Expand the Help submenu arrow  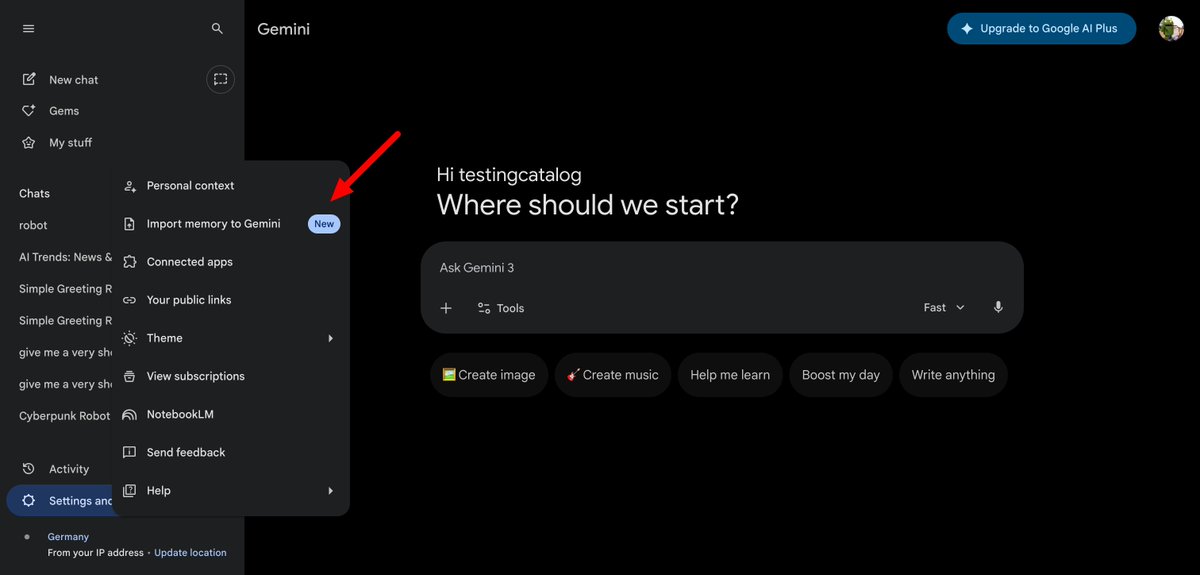[330, 491]
